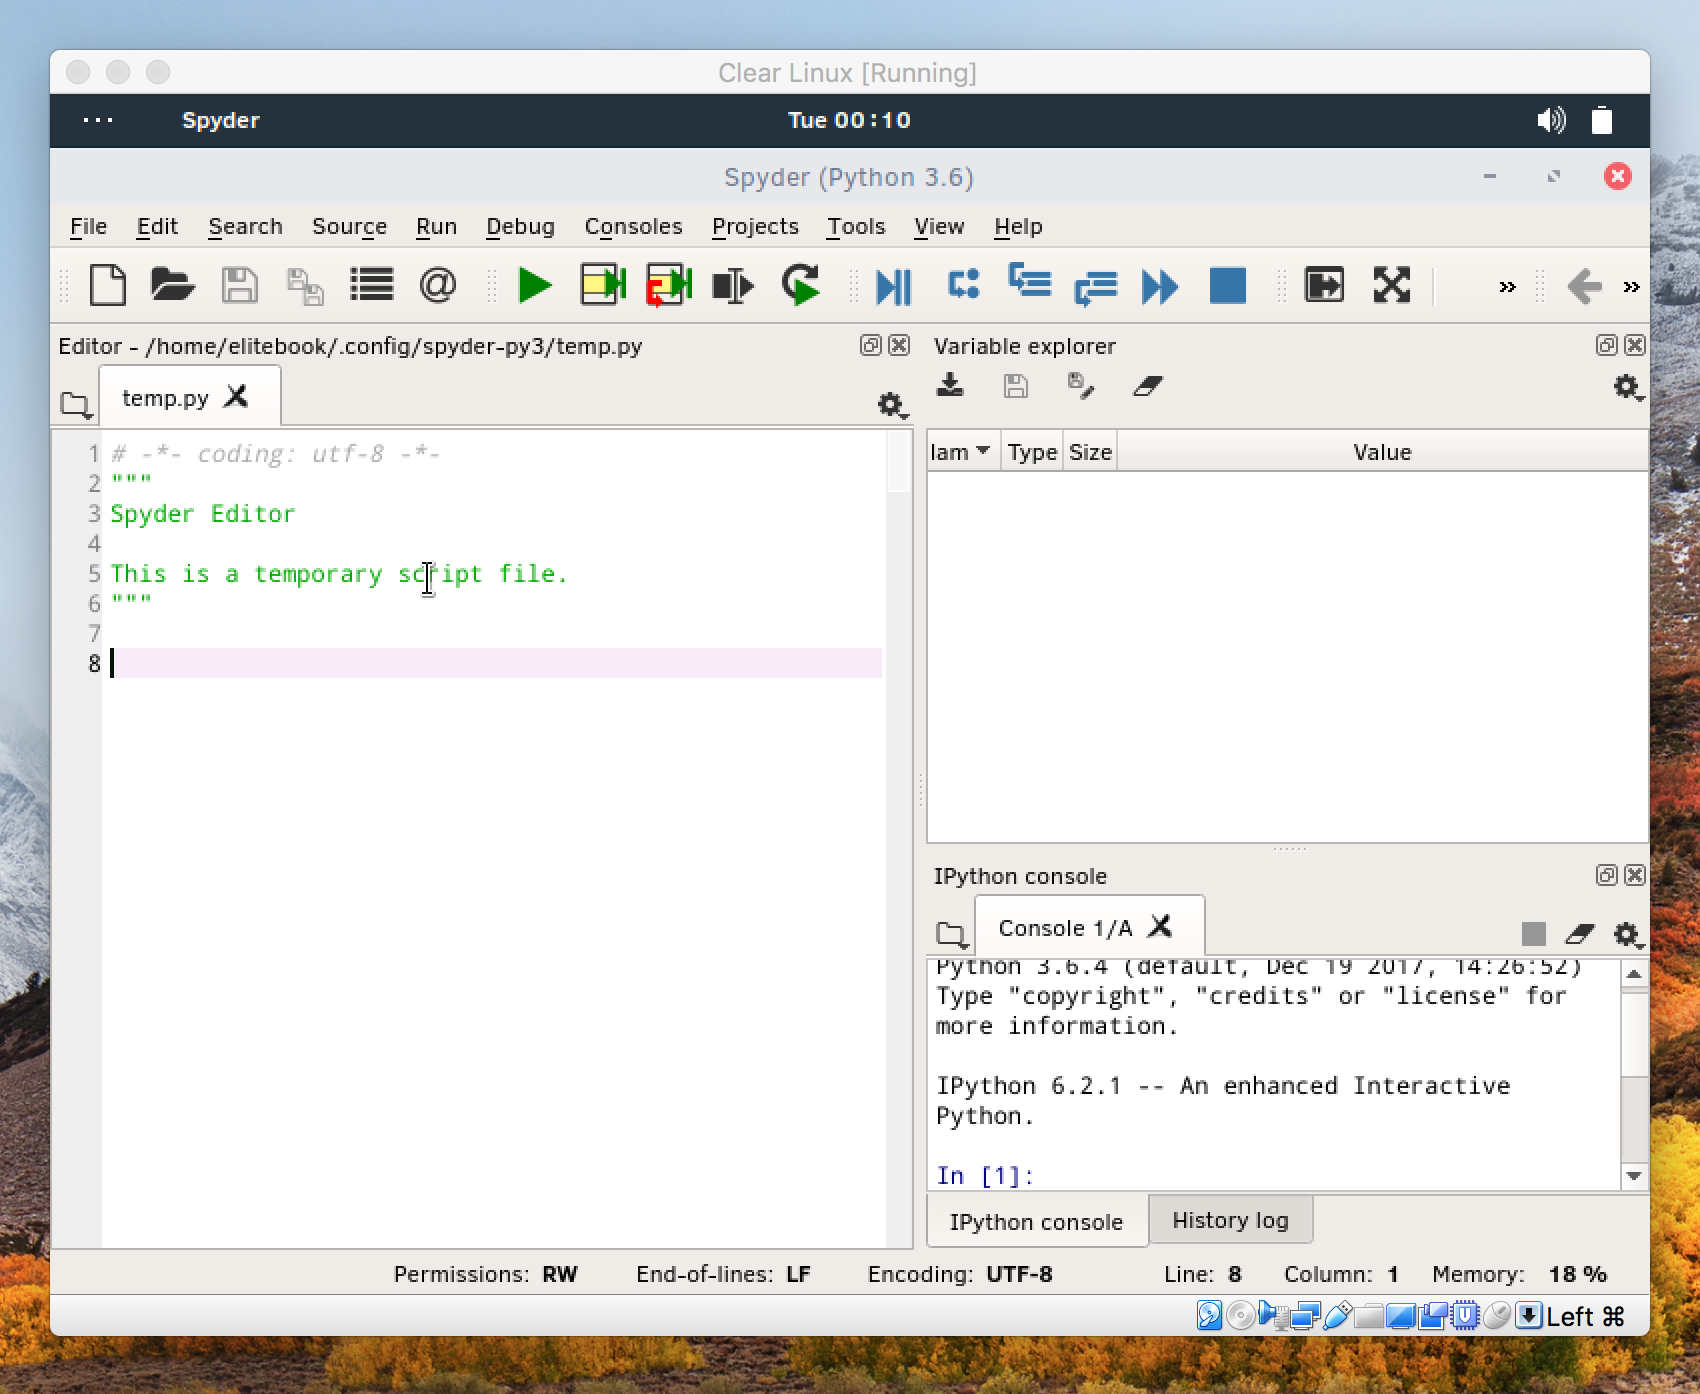
Task: Import data in Variable explorer
Action: click(x=950, y=386)
